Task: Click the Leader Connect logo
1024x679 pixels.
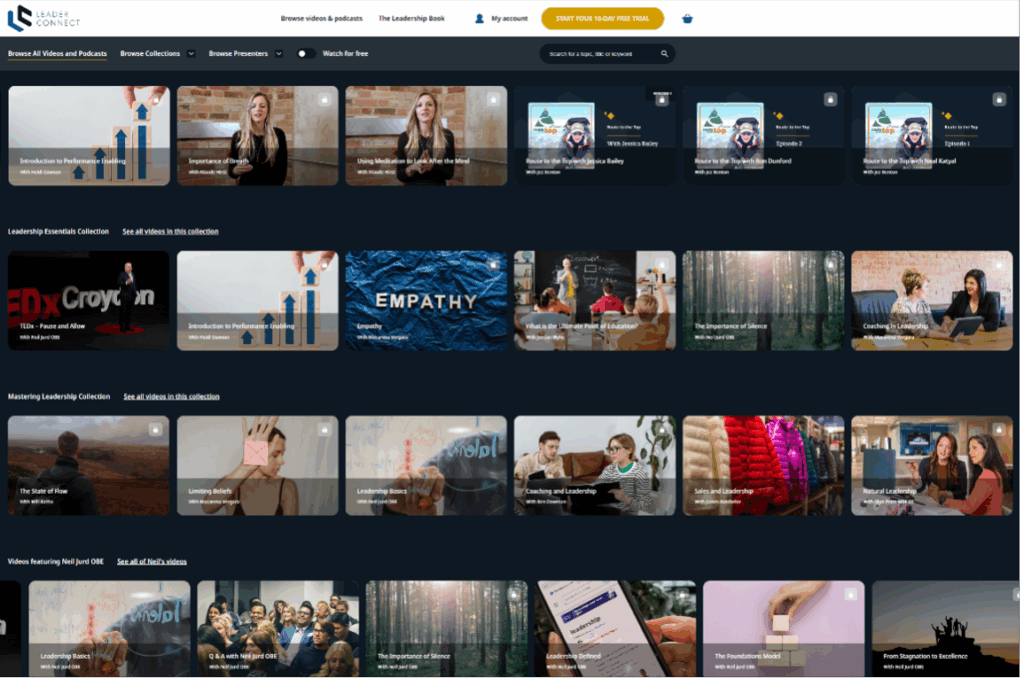Action: click(43, 18)
